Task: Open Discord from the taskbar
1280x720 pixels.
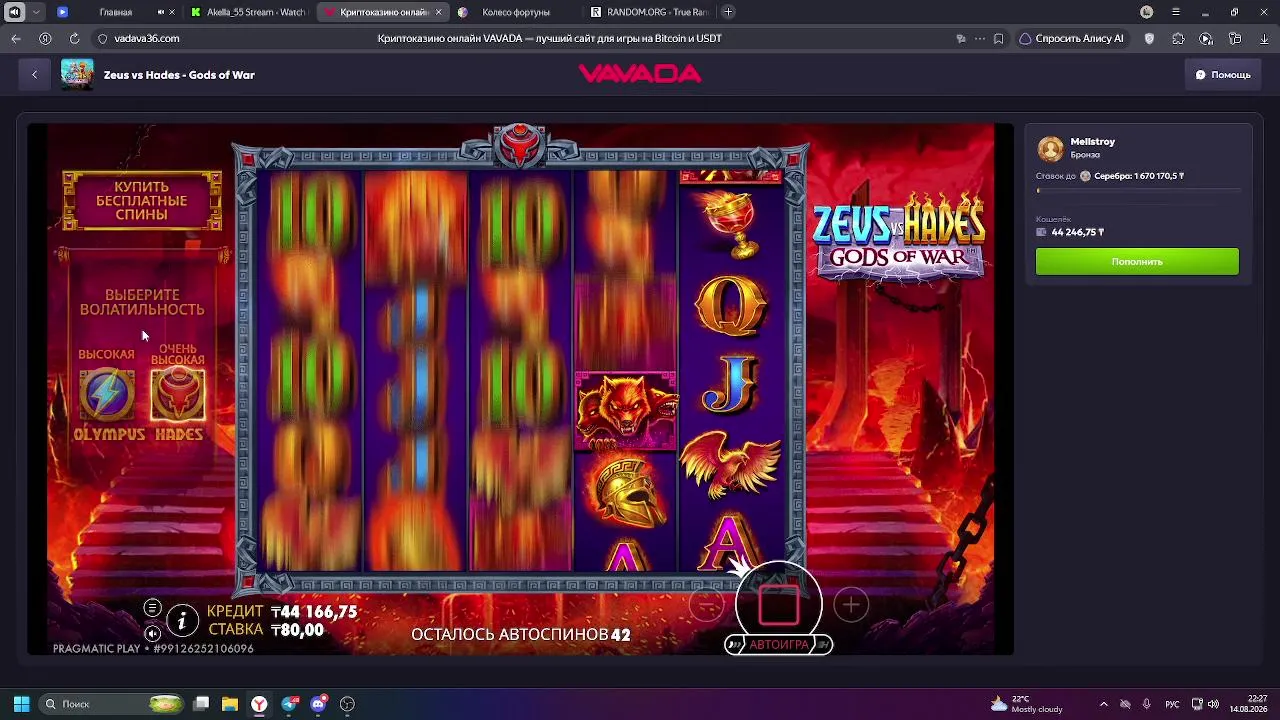Action: tap(319, 704)
